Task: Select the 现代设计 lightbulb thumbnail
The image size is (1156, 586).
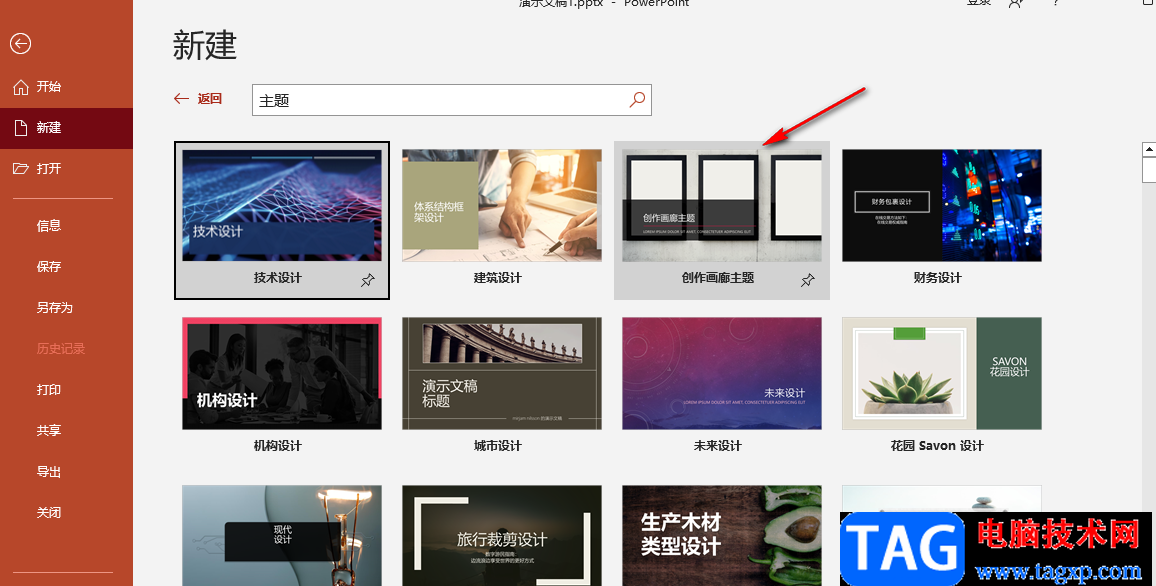Action: click(x=282, y=536)
